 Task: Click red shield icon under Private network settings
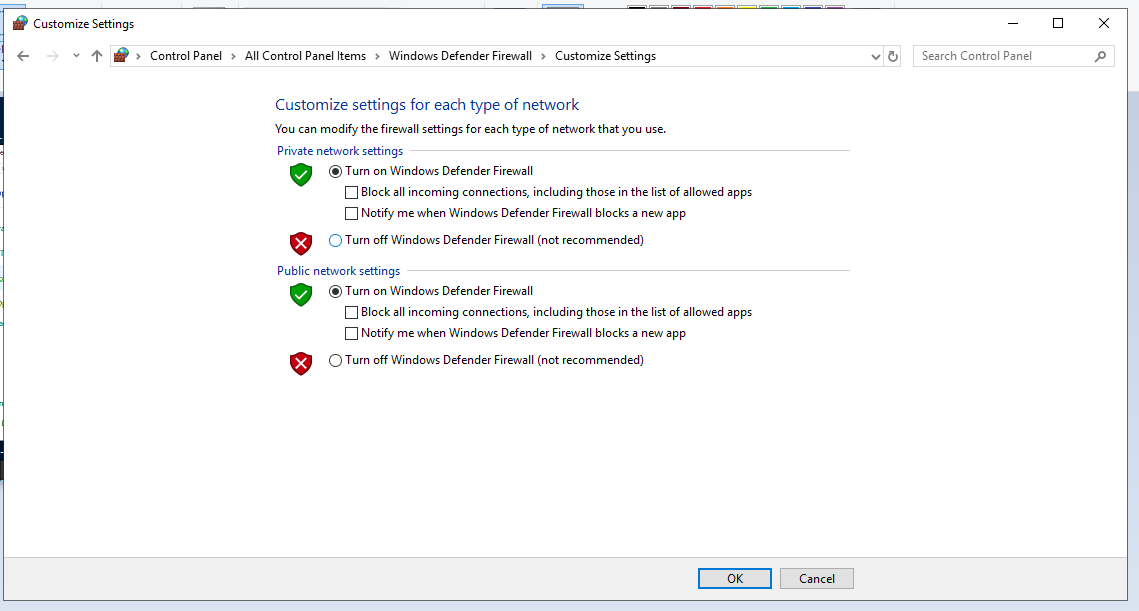pyautogui.click(x=301, y=243)
